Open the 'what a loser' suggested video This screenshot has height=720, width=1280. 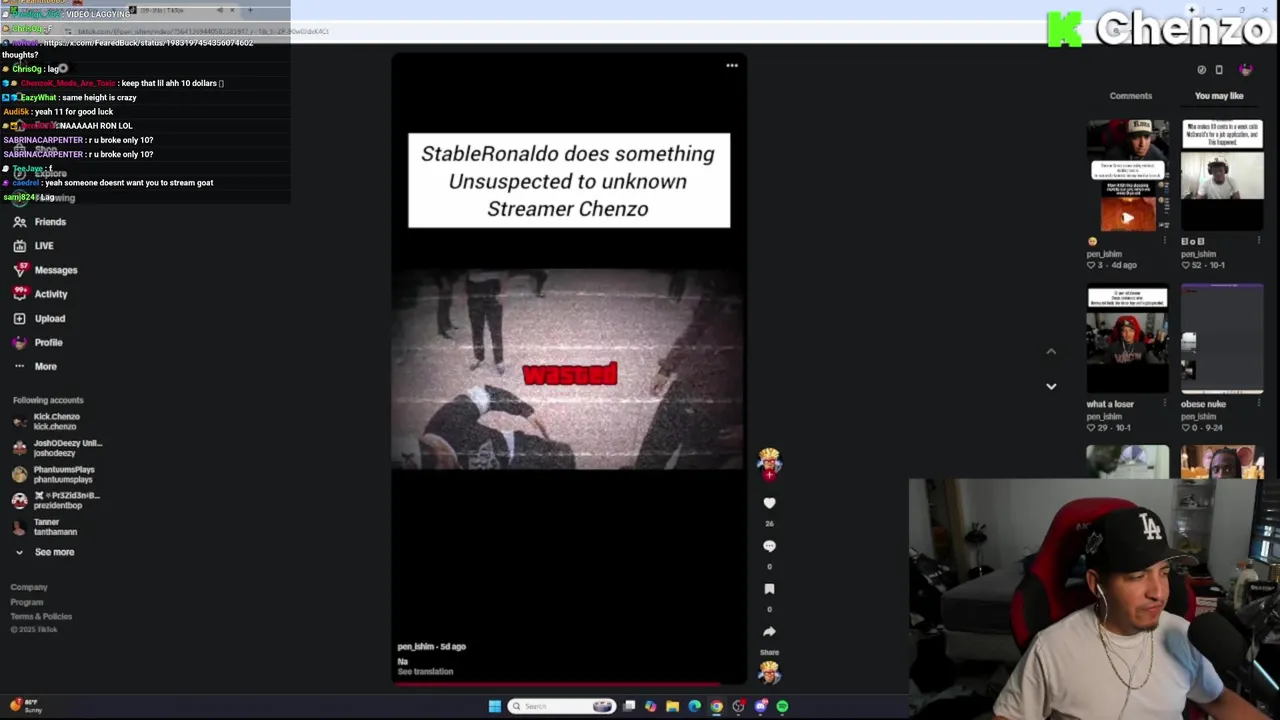coord(1127,339)
